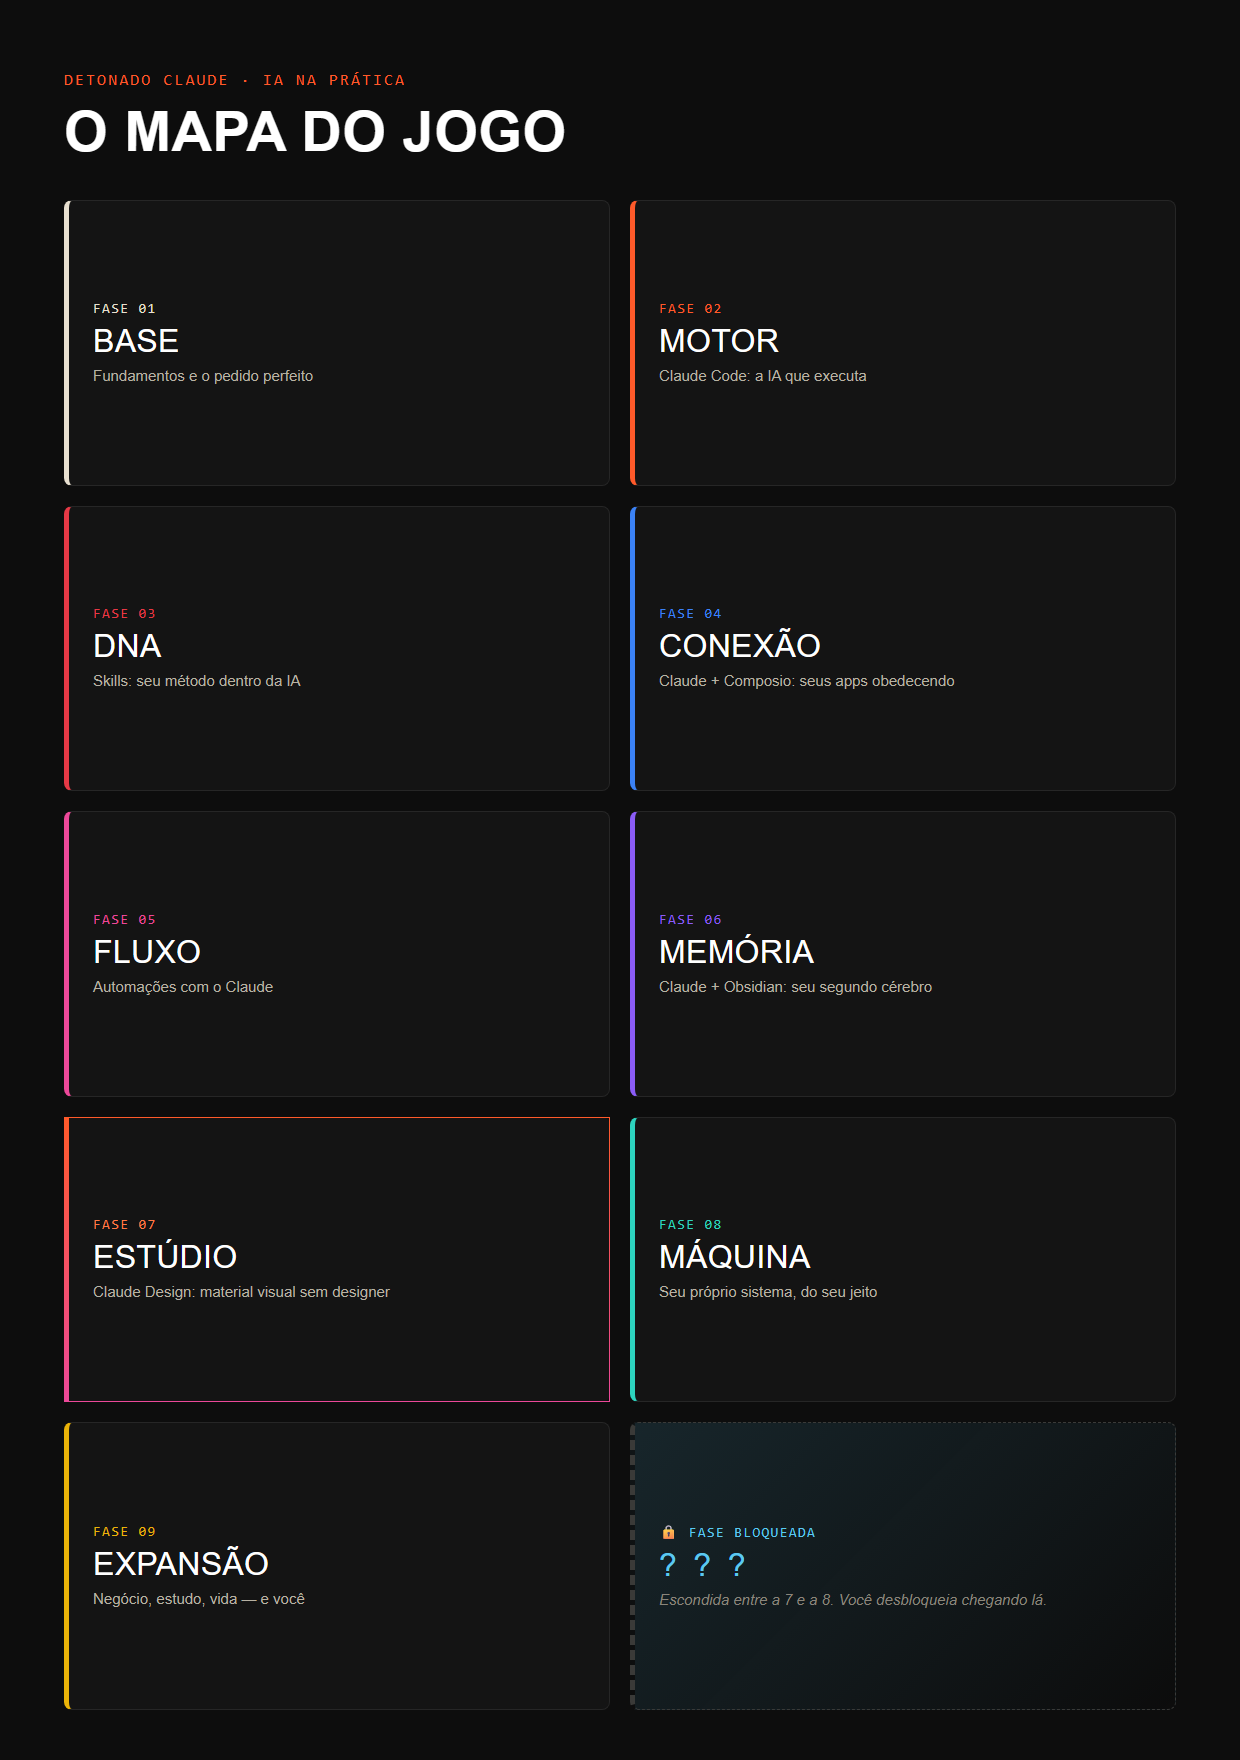This screenshot has height=1760, width=1240.
Task: Click the orange FASE 02 label
Action: (690, 309)
